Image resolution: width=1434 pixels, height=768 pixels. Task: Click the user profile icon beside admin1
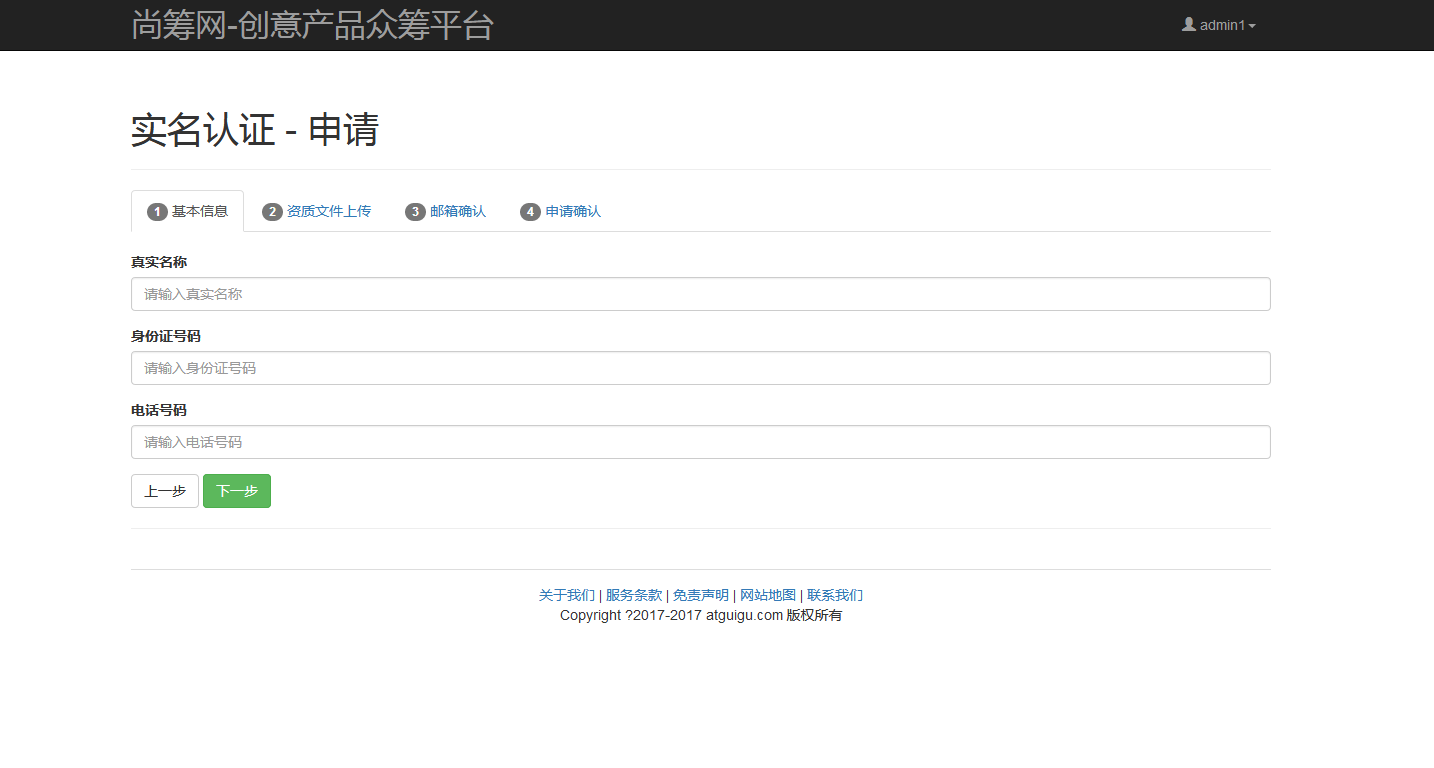point(1188,25)
